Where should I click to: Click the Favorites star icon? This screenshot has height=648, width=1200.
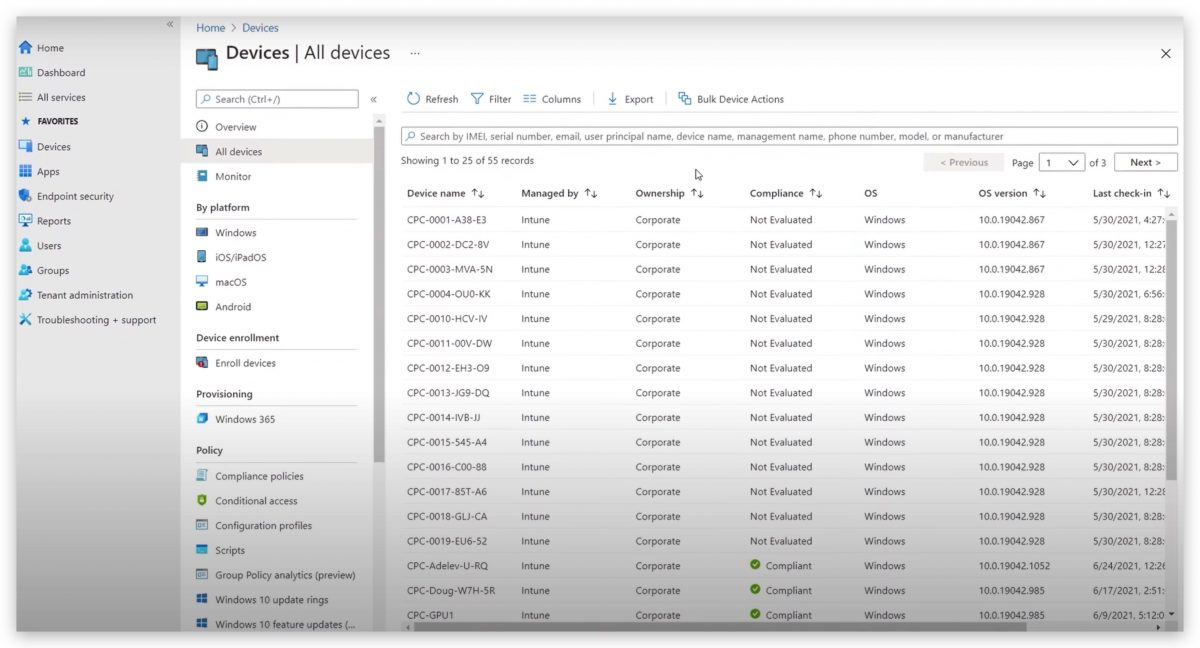point(25,121)
